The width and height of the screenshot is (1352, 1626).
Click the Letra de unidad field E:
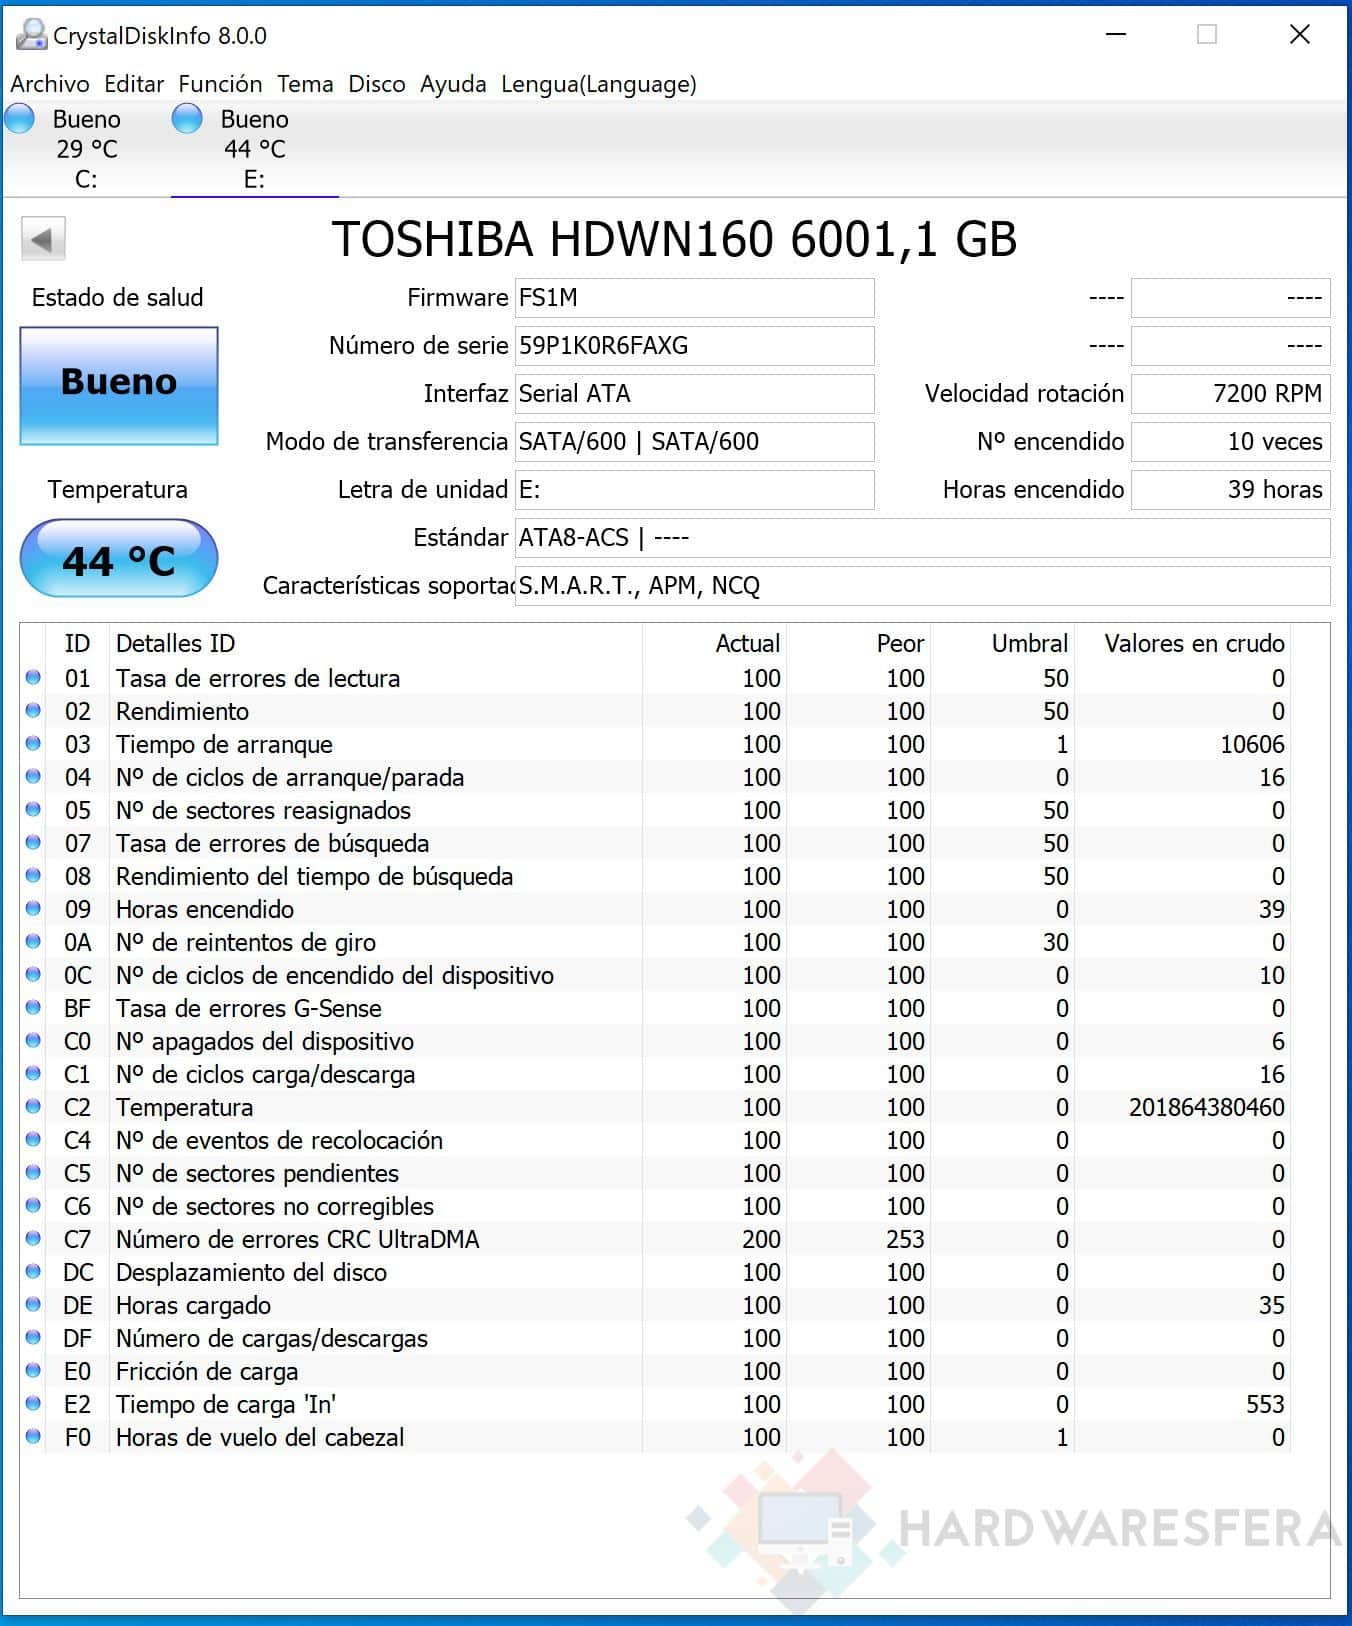pyautogui.click(x=695, y=490)
